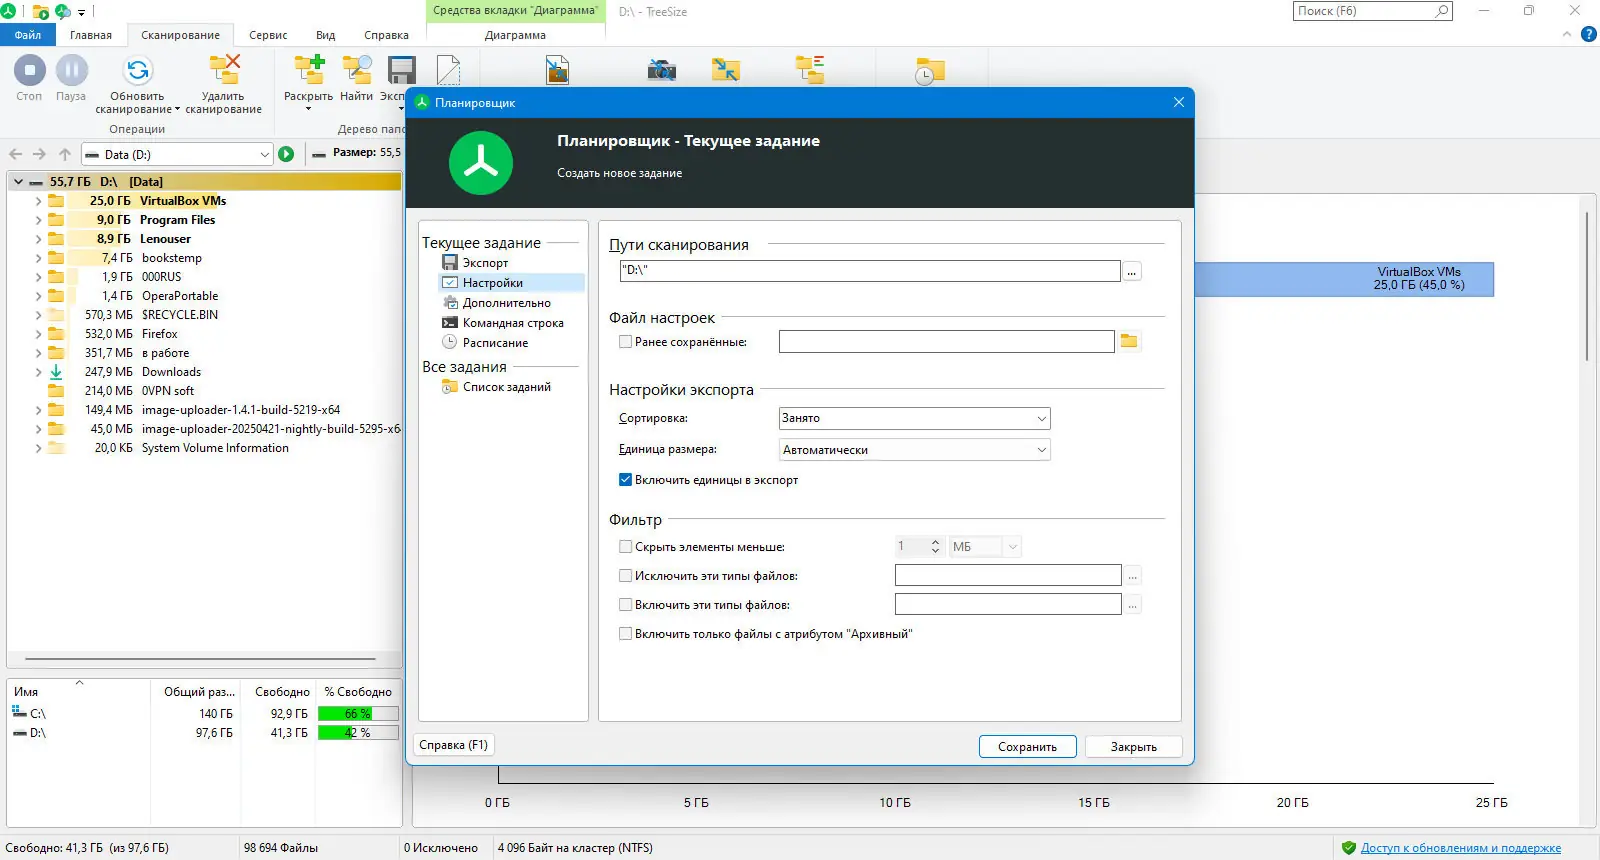Click the magnifier in the Поиск box
1600x860 pixels.
click(x=1441, y=11)
